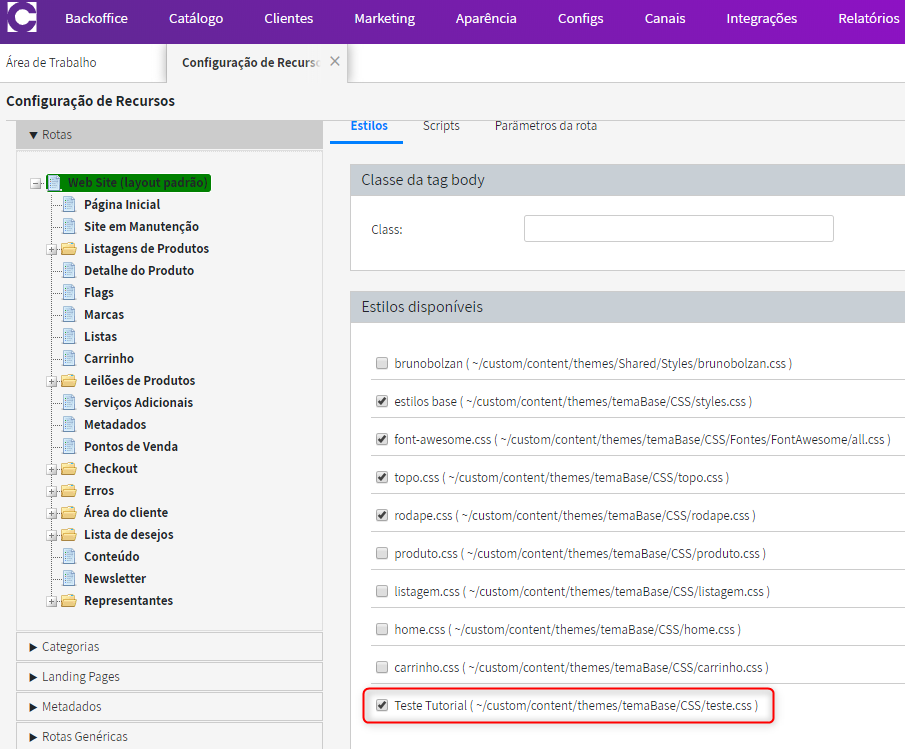Click the Pontos de Venda page icon
Viewport: 905px width, 749px height.
pos(69,447)
